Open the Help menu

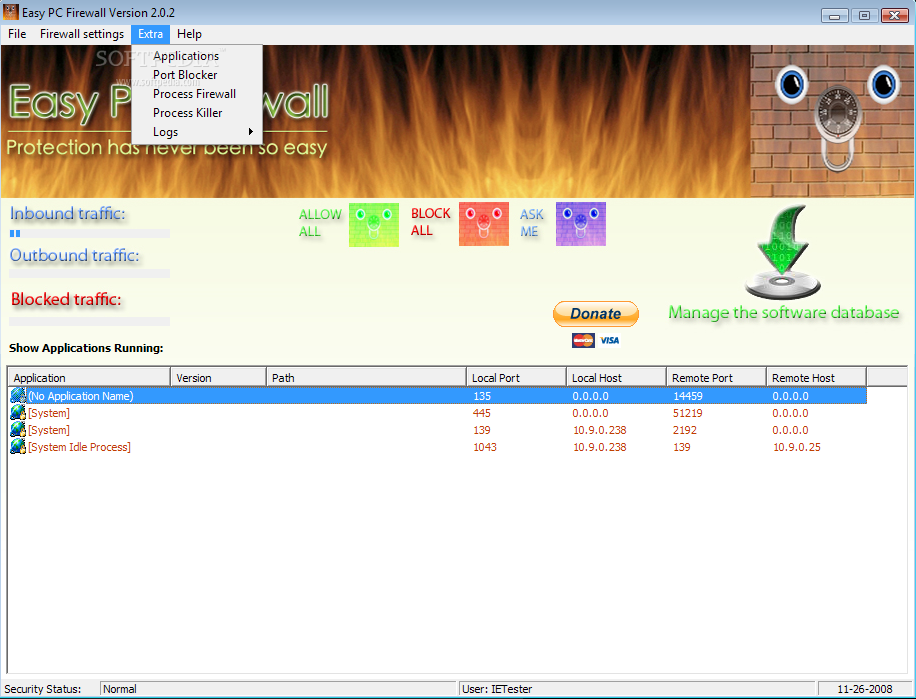click(x=189, y=34)
